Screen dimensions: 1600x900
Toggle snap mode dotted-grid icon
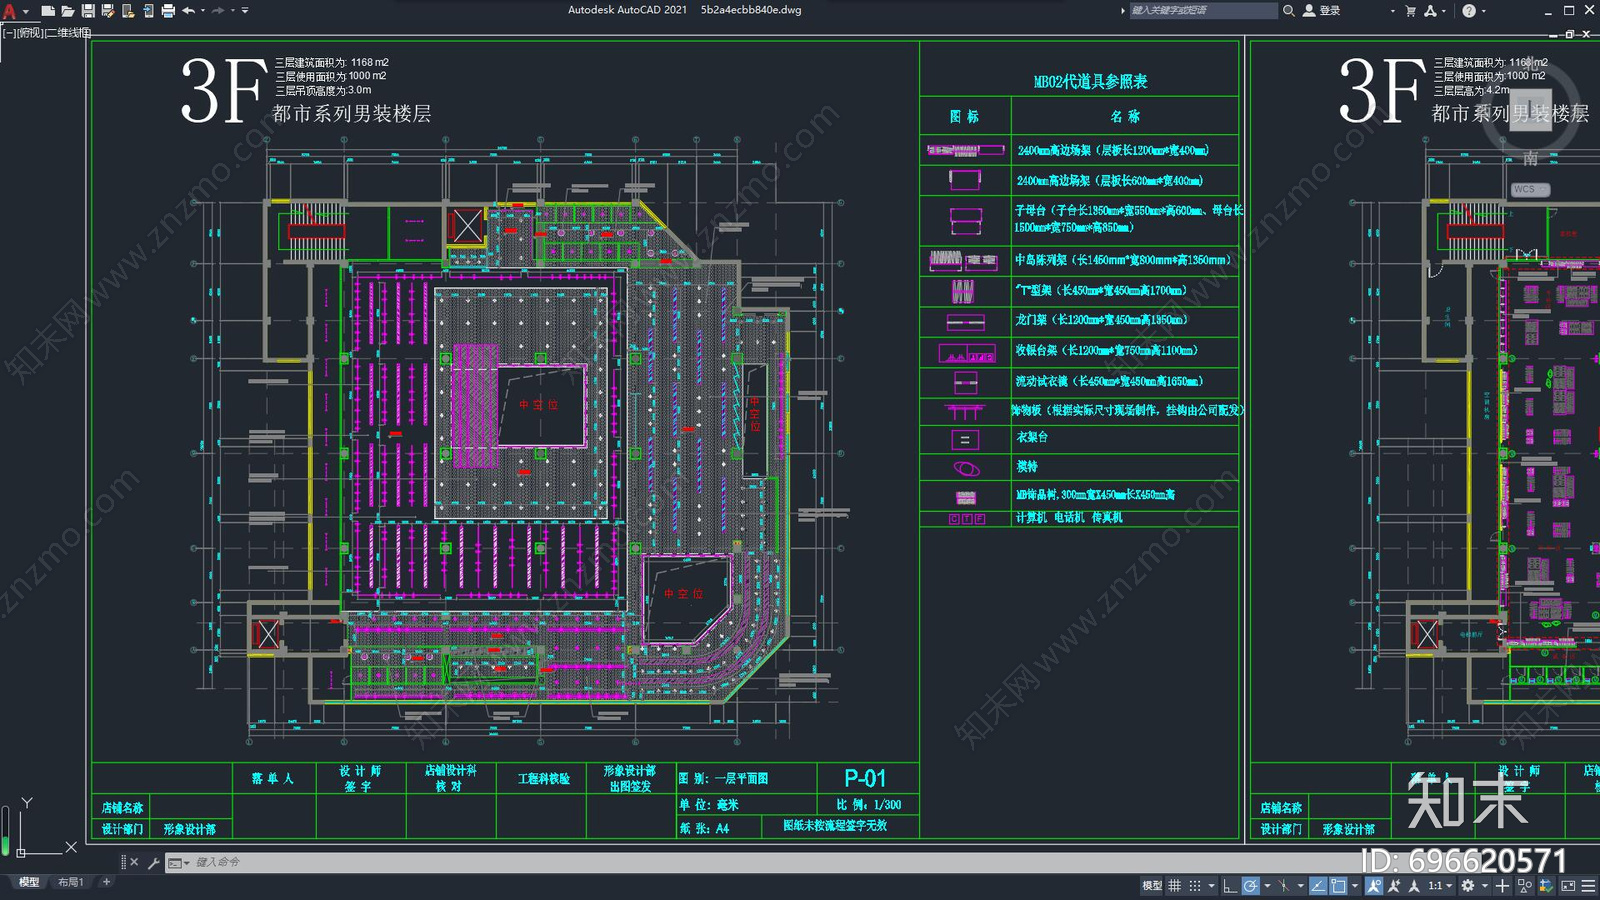point(1195,885)
